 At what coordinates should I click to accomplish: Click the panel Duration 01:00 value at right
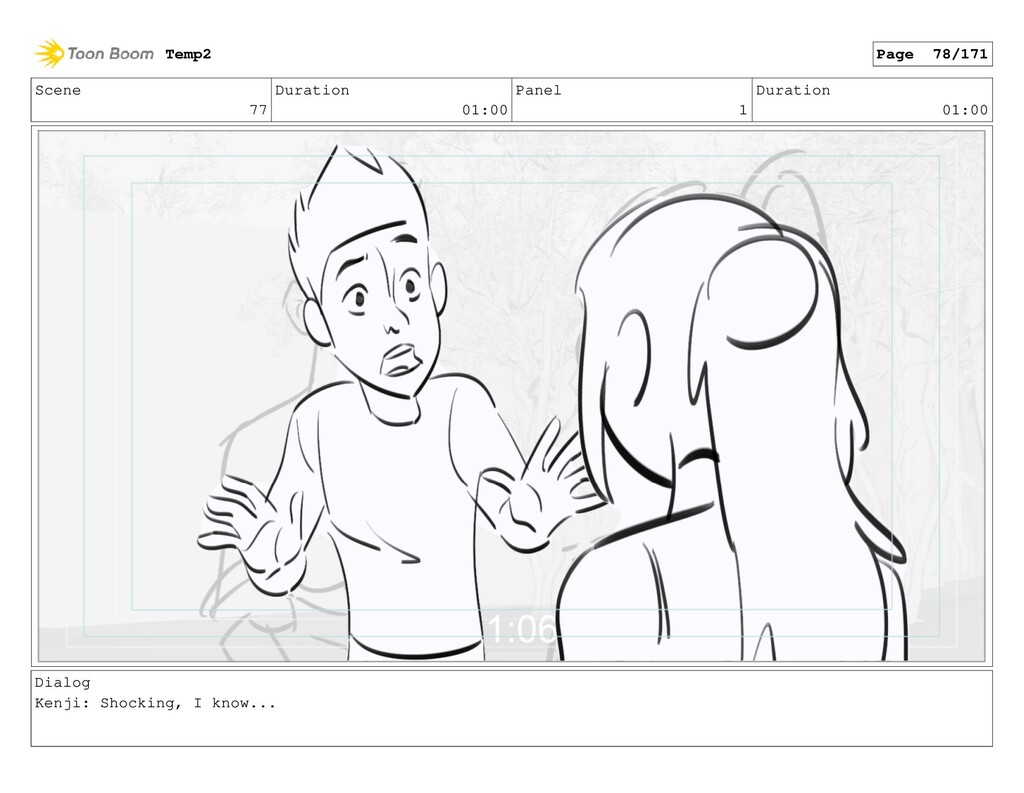pos(965,110)
